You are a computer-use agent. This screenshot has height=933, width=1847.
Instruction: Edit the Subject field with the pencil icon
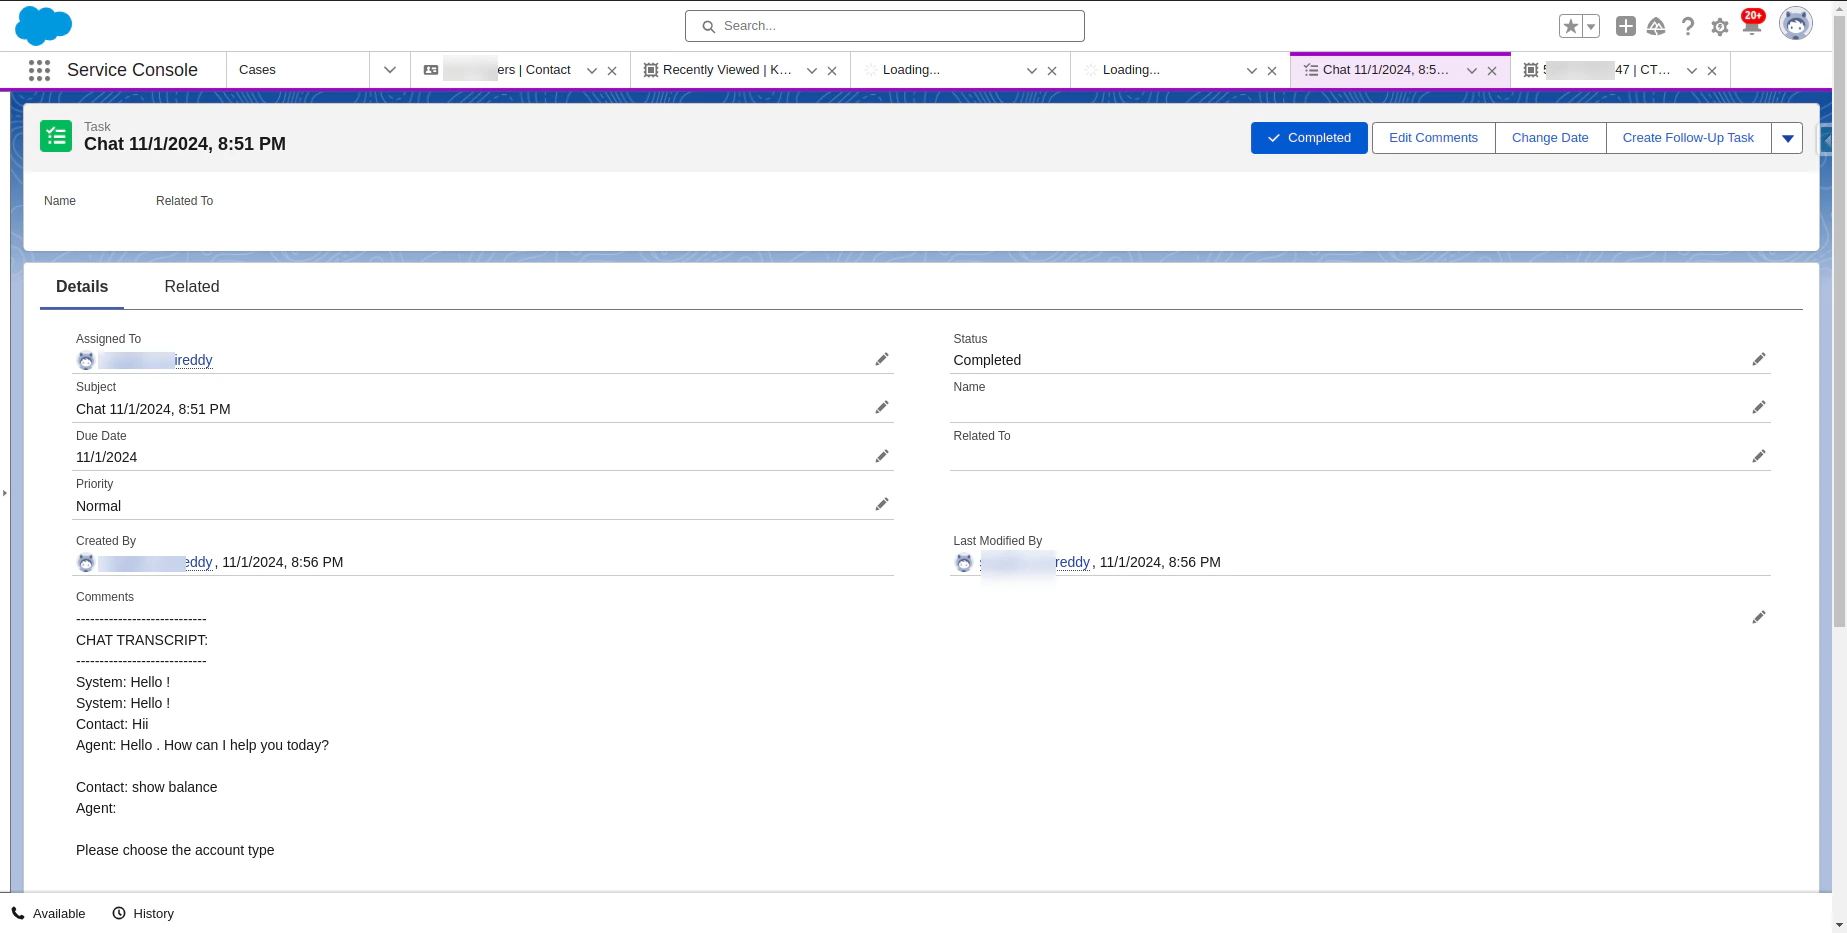(882, 407)
